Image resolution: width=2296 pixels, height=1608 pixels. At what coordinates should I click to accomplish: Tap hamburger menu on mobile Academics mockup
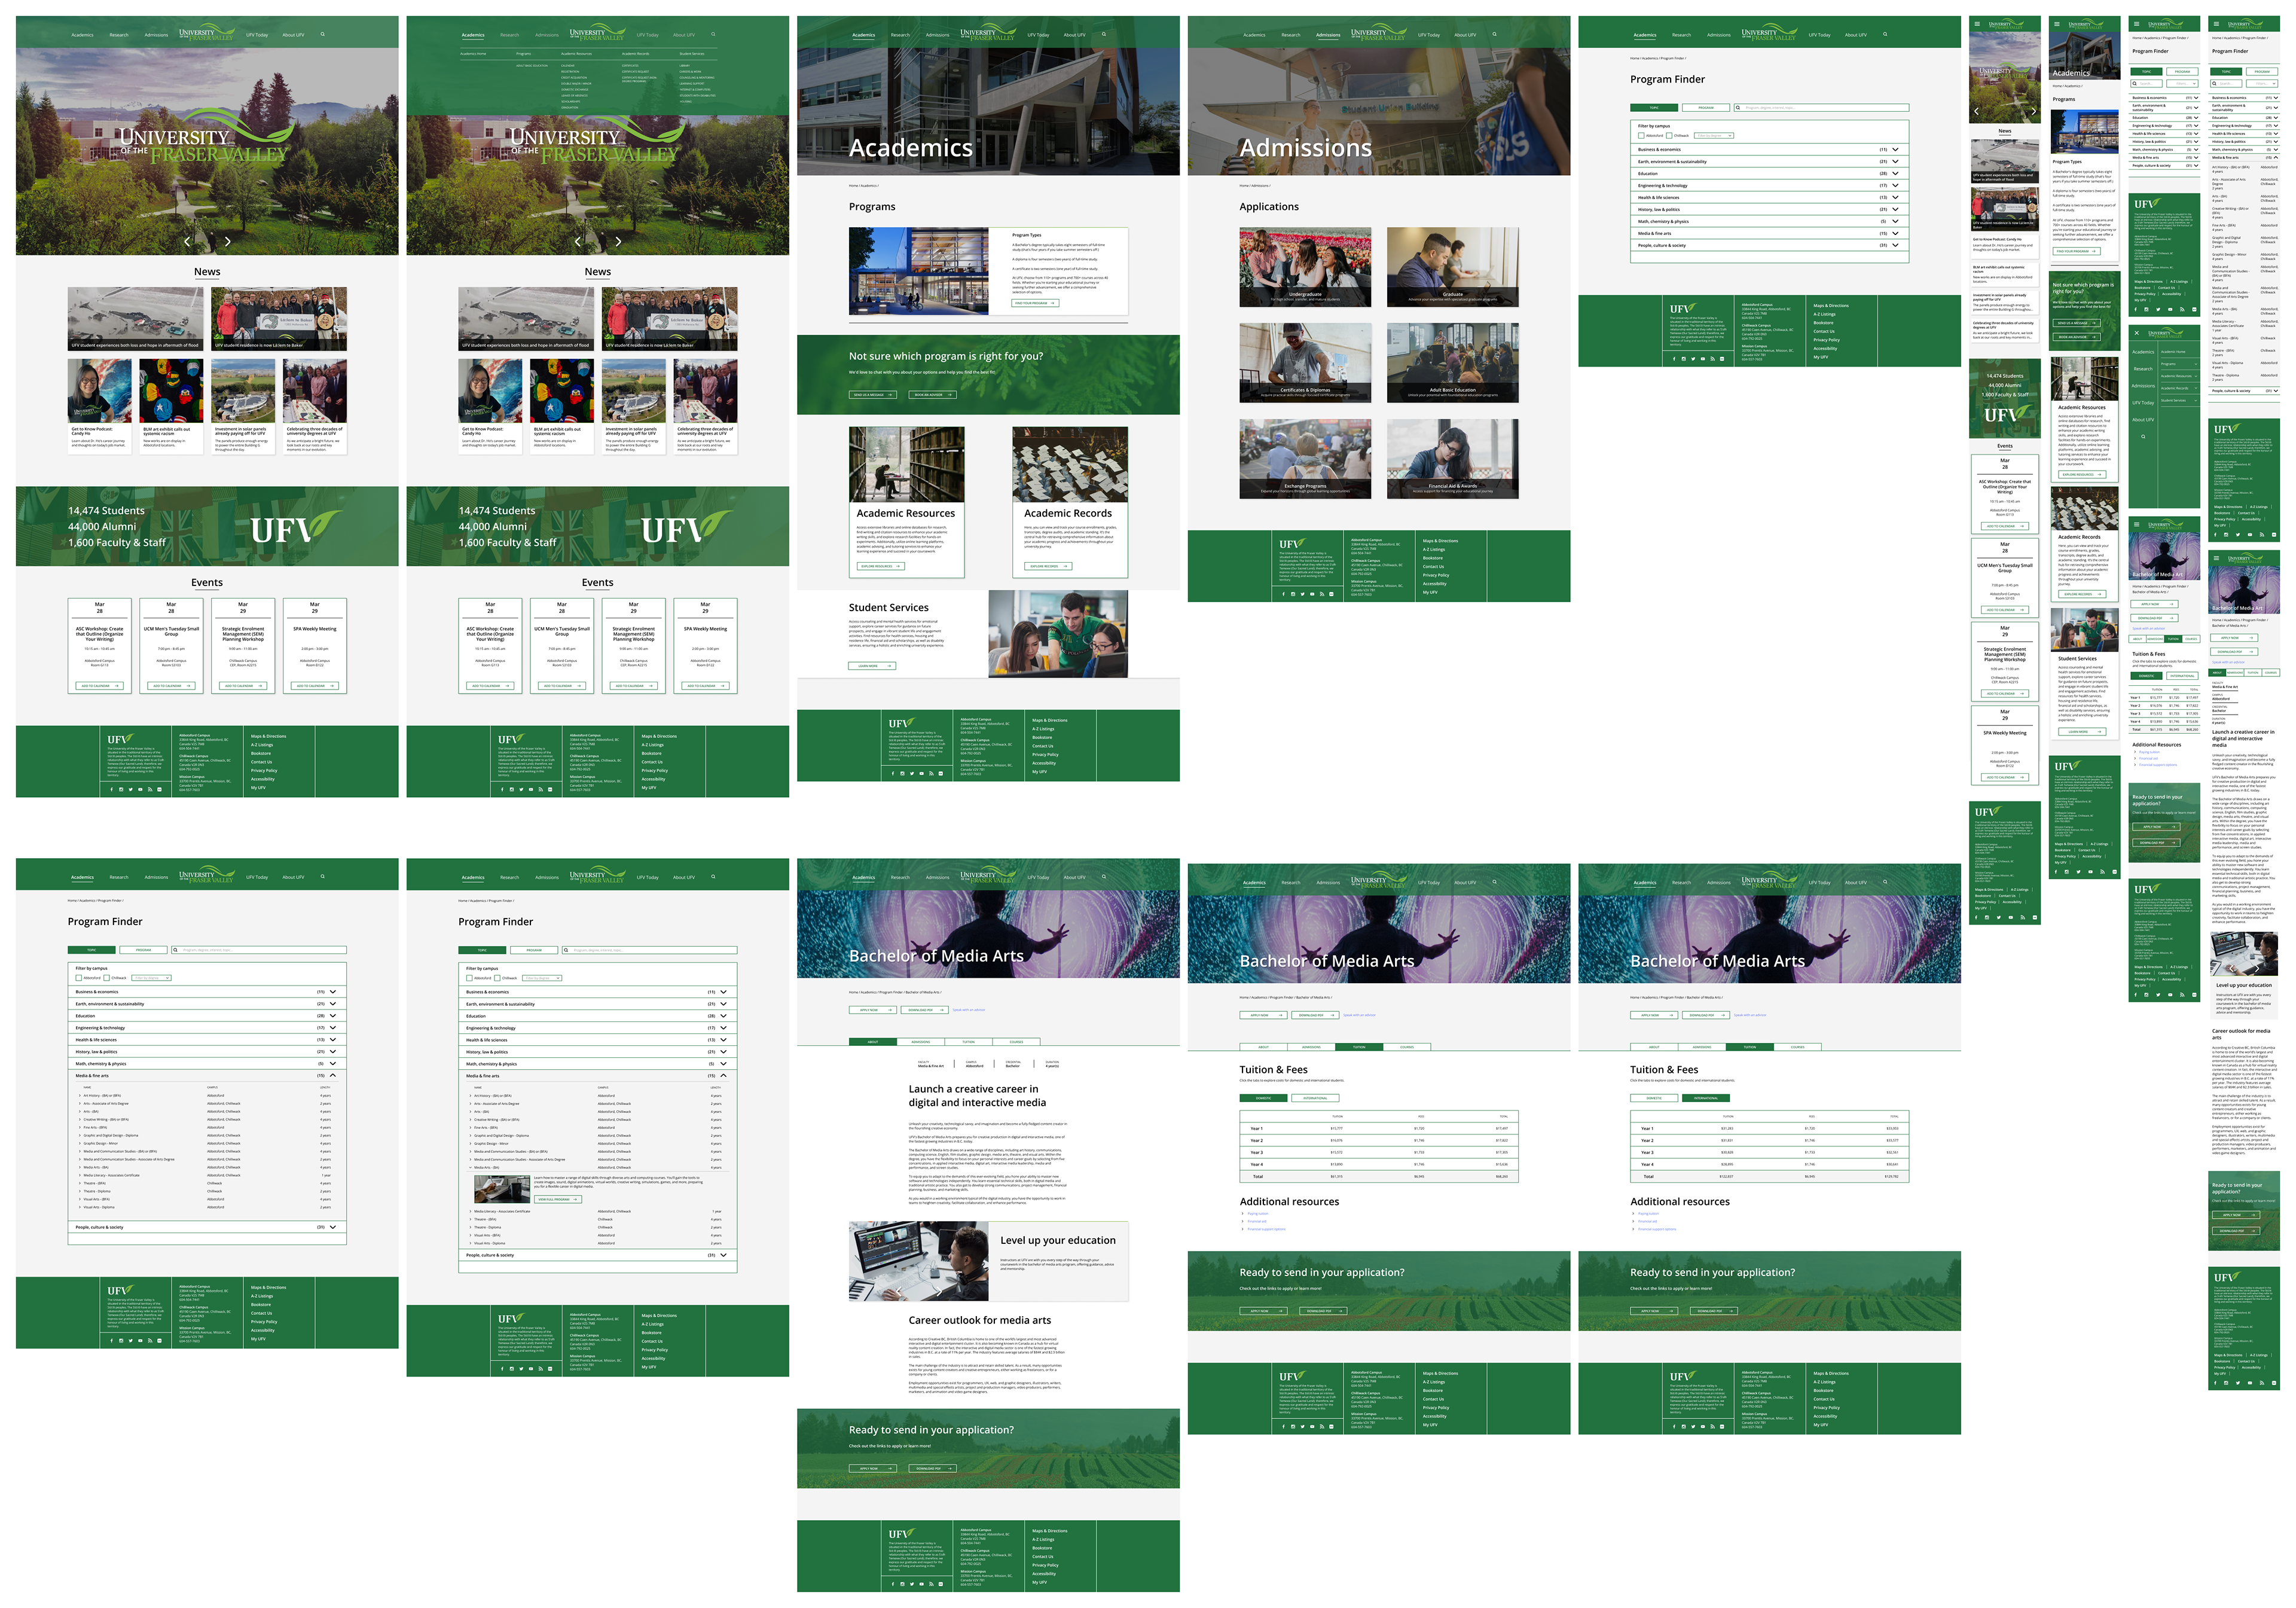[2057, 24]
